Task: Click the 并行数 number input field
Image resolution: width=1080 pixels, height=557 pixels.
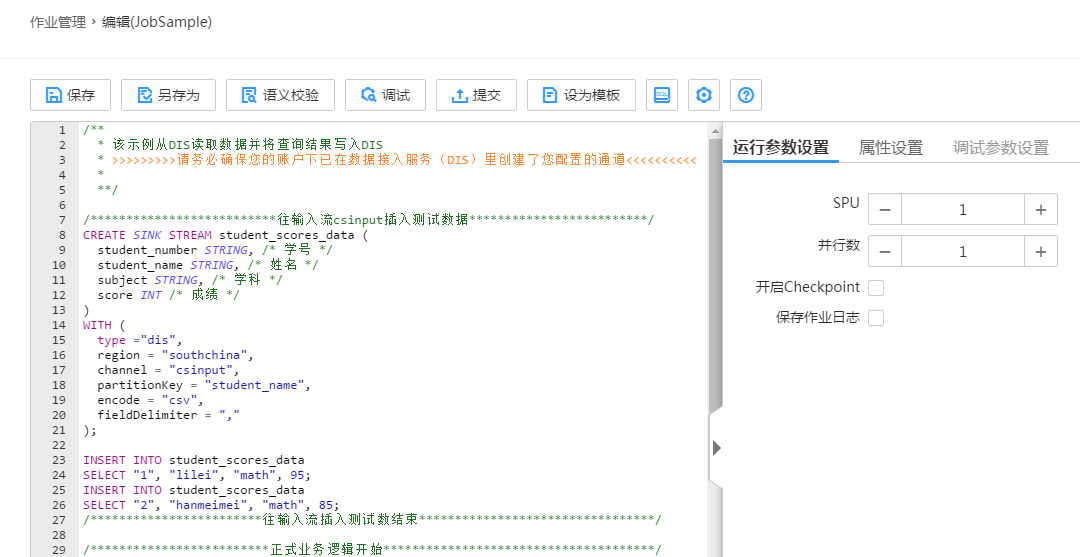Action: [963, 251]
